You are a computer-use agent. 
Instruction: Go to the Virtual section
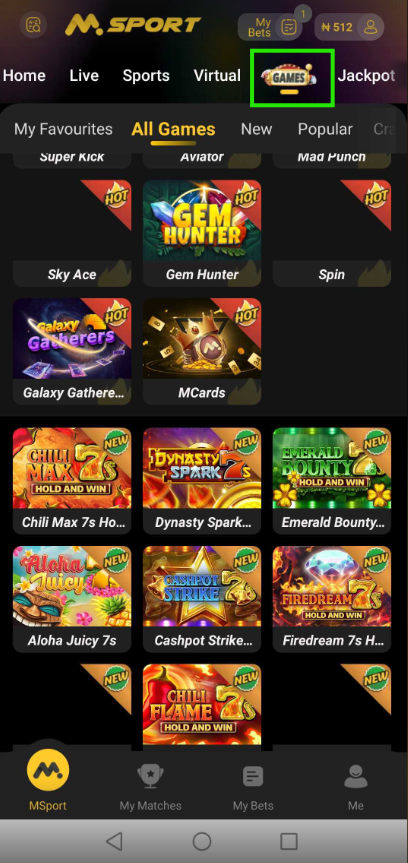coord(217,75)
